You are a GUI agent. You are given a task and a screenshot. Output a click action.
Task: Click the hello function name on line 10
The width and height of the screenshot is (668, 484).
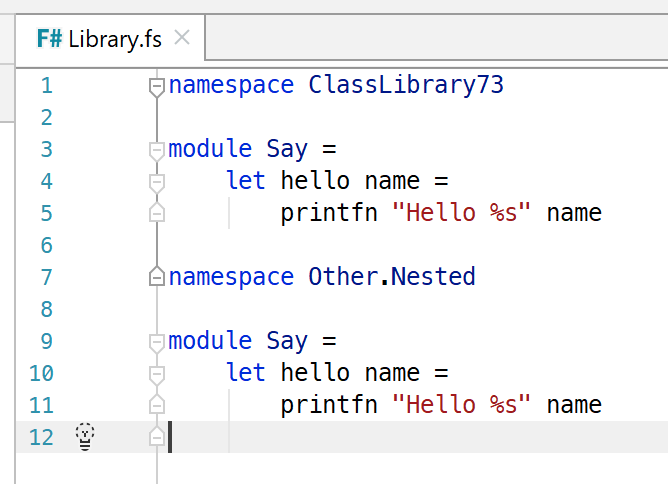(x=315, y=372)
